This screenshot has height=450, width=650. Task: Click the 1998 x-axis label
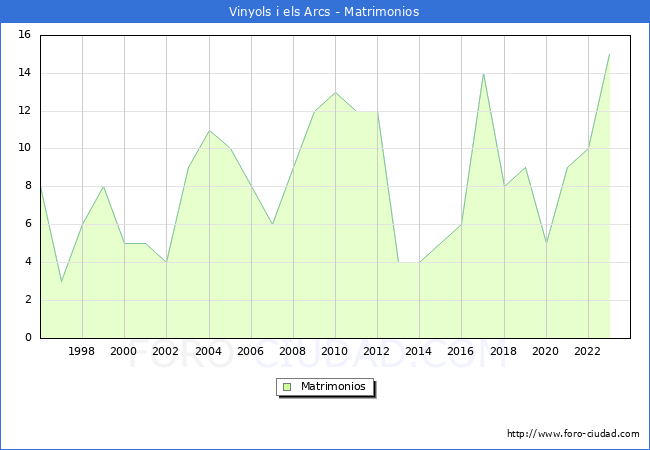pos(82,352)
